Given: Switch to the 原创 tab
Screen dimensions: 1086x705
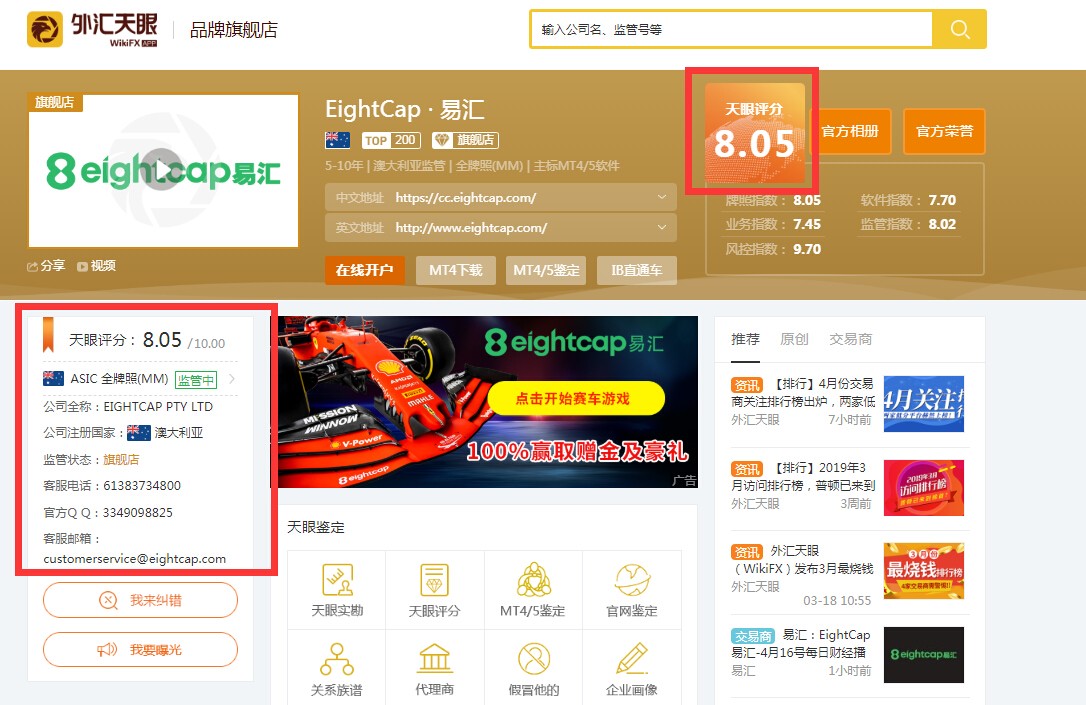Looking at the screenshot, I should [x=794, y=339].
